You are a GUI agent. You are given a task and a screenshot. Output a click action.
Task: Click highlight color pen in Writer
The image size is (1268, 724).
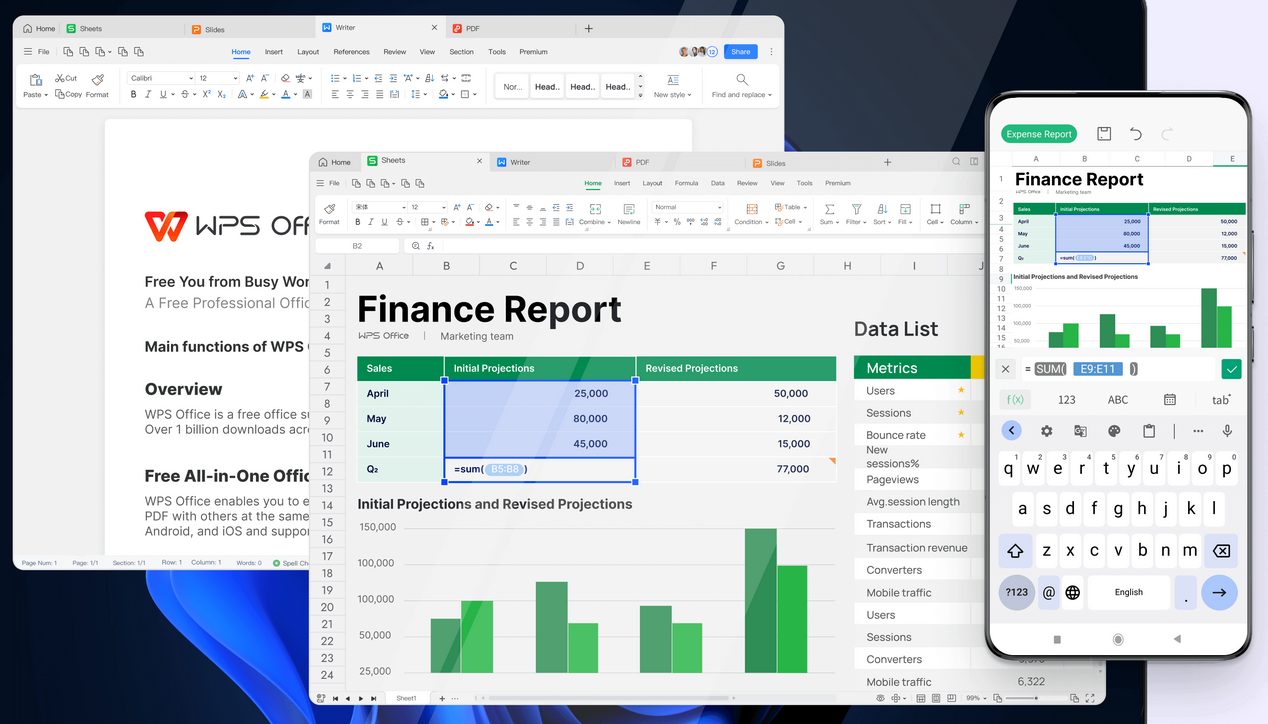point(264,94)
